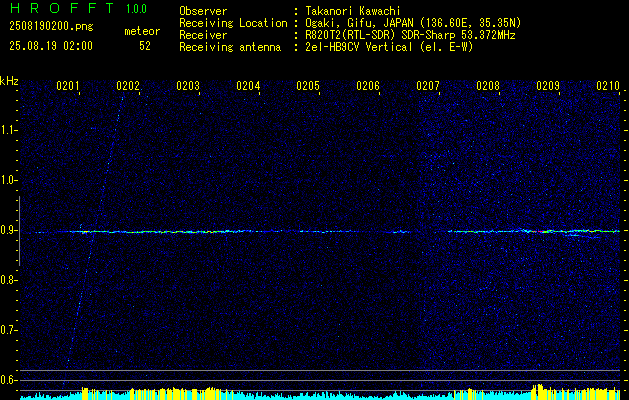
Task: Click the meteor count 52
Action: (145, 46)
